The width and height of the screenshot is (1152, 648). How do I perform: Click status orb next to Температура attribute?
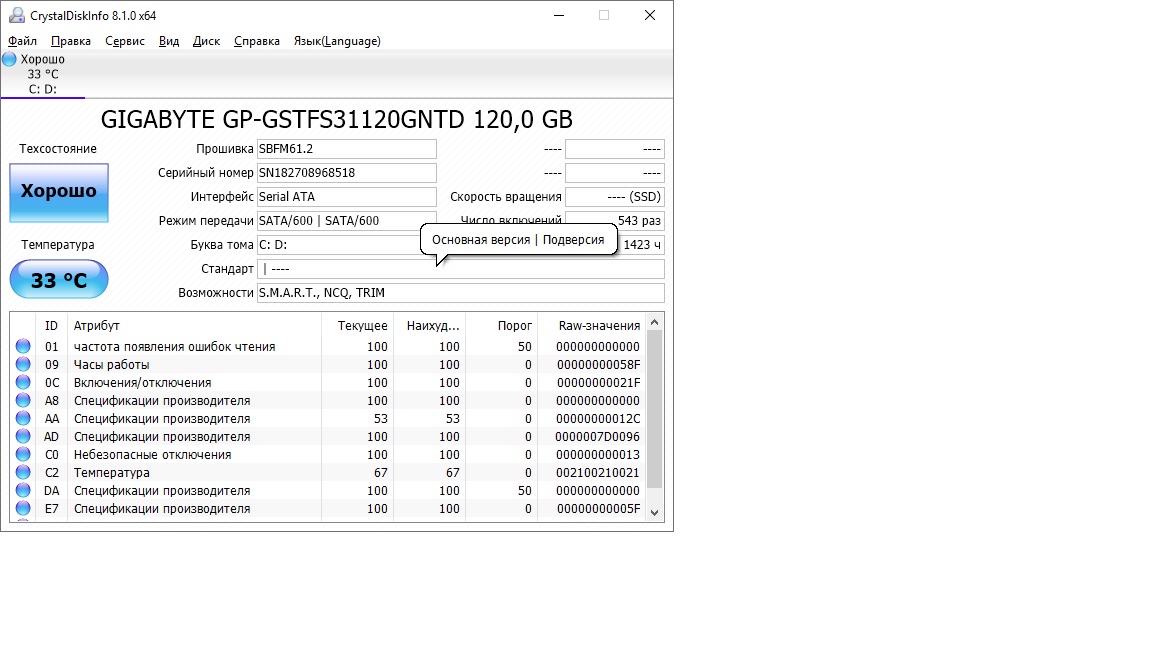click(x=23, y=473)
